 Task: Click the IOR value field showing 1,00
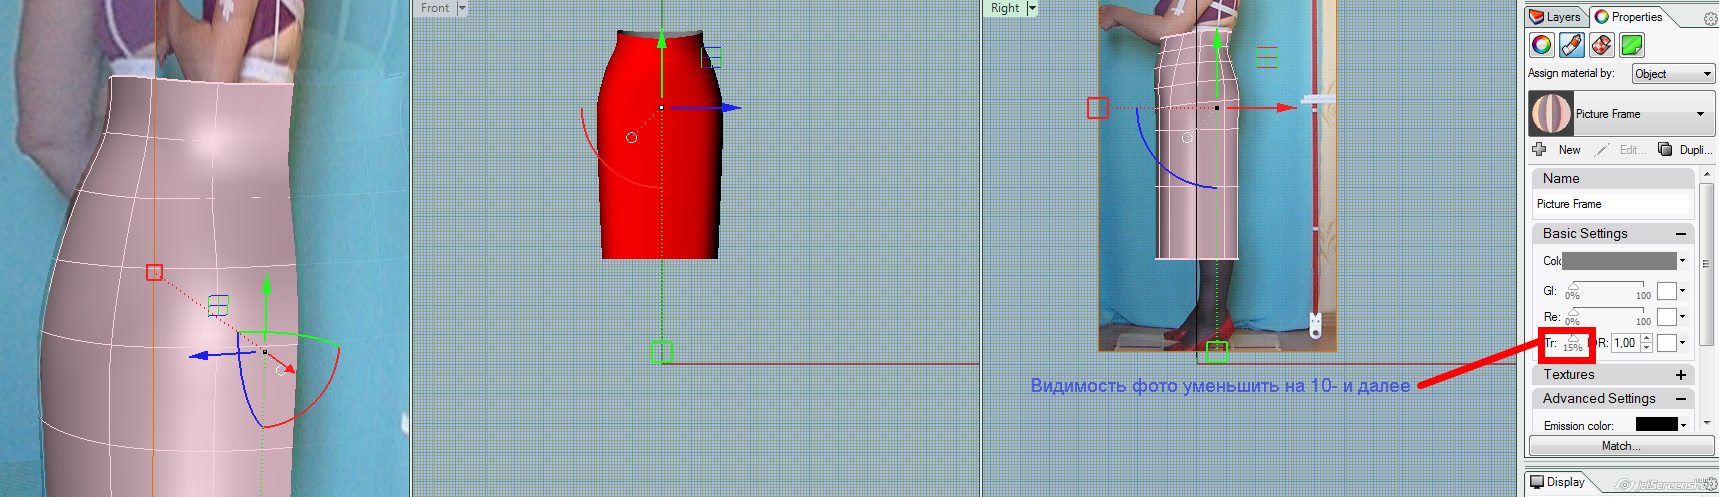[1624, 343]
